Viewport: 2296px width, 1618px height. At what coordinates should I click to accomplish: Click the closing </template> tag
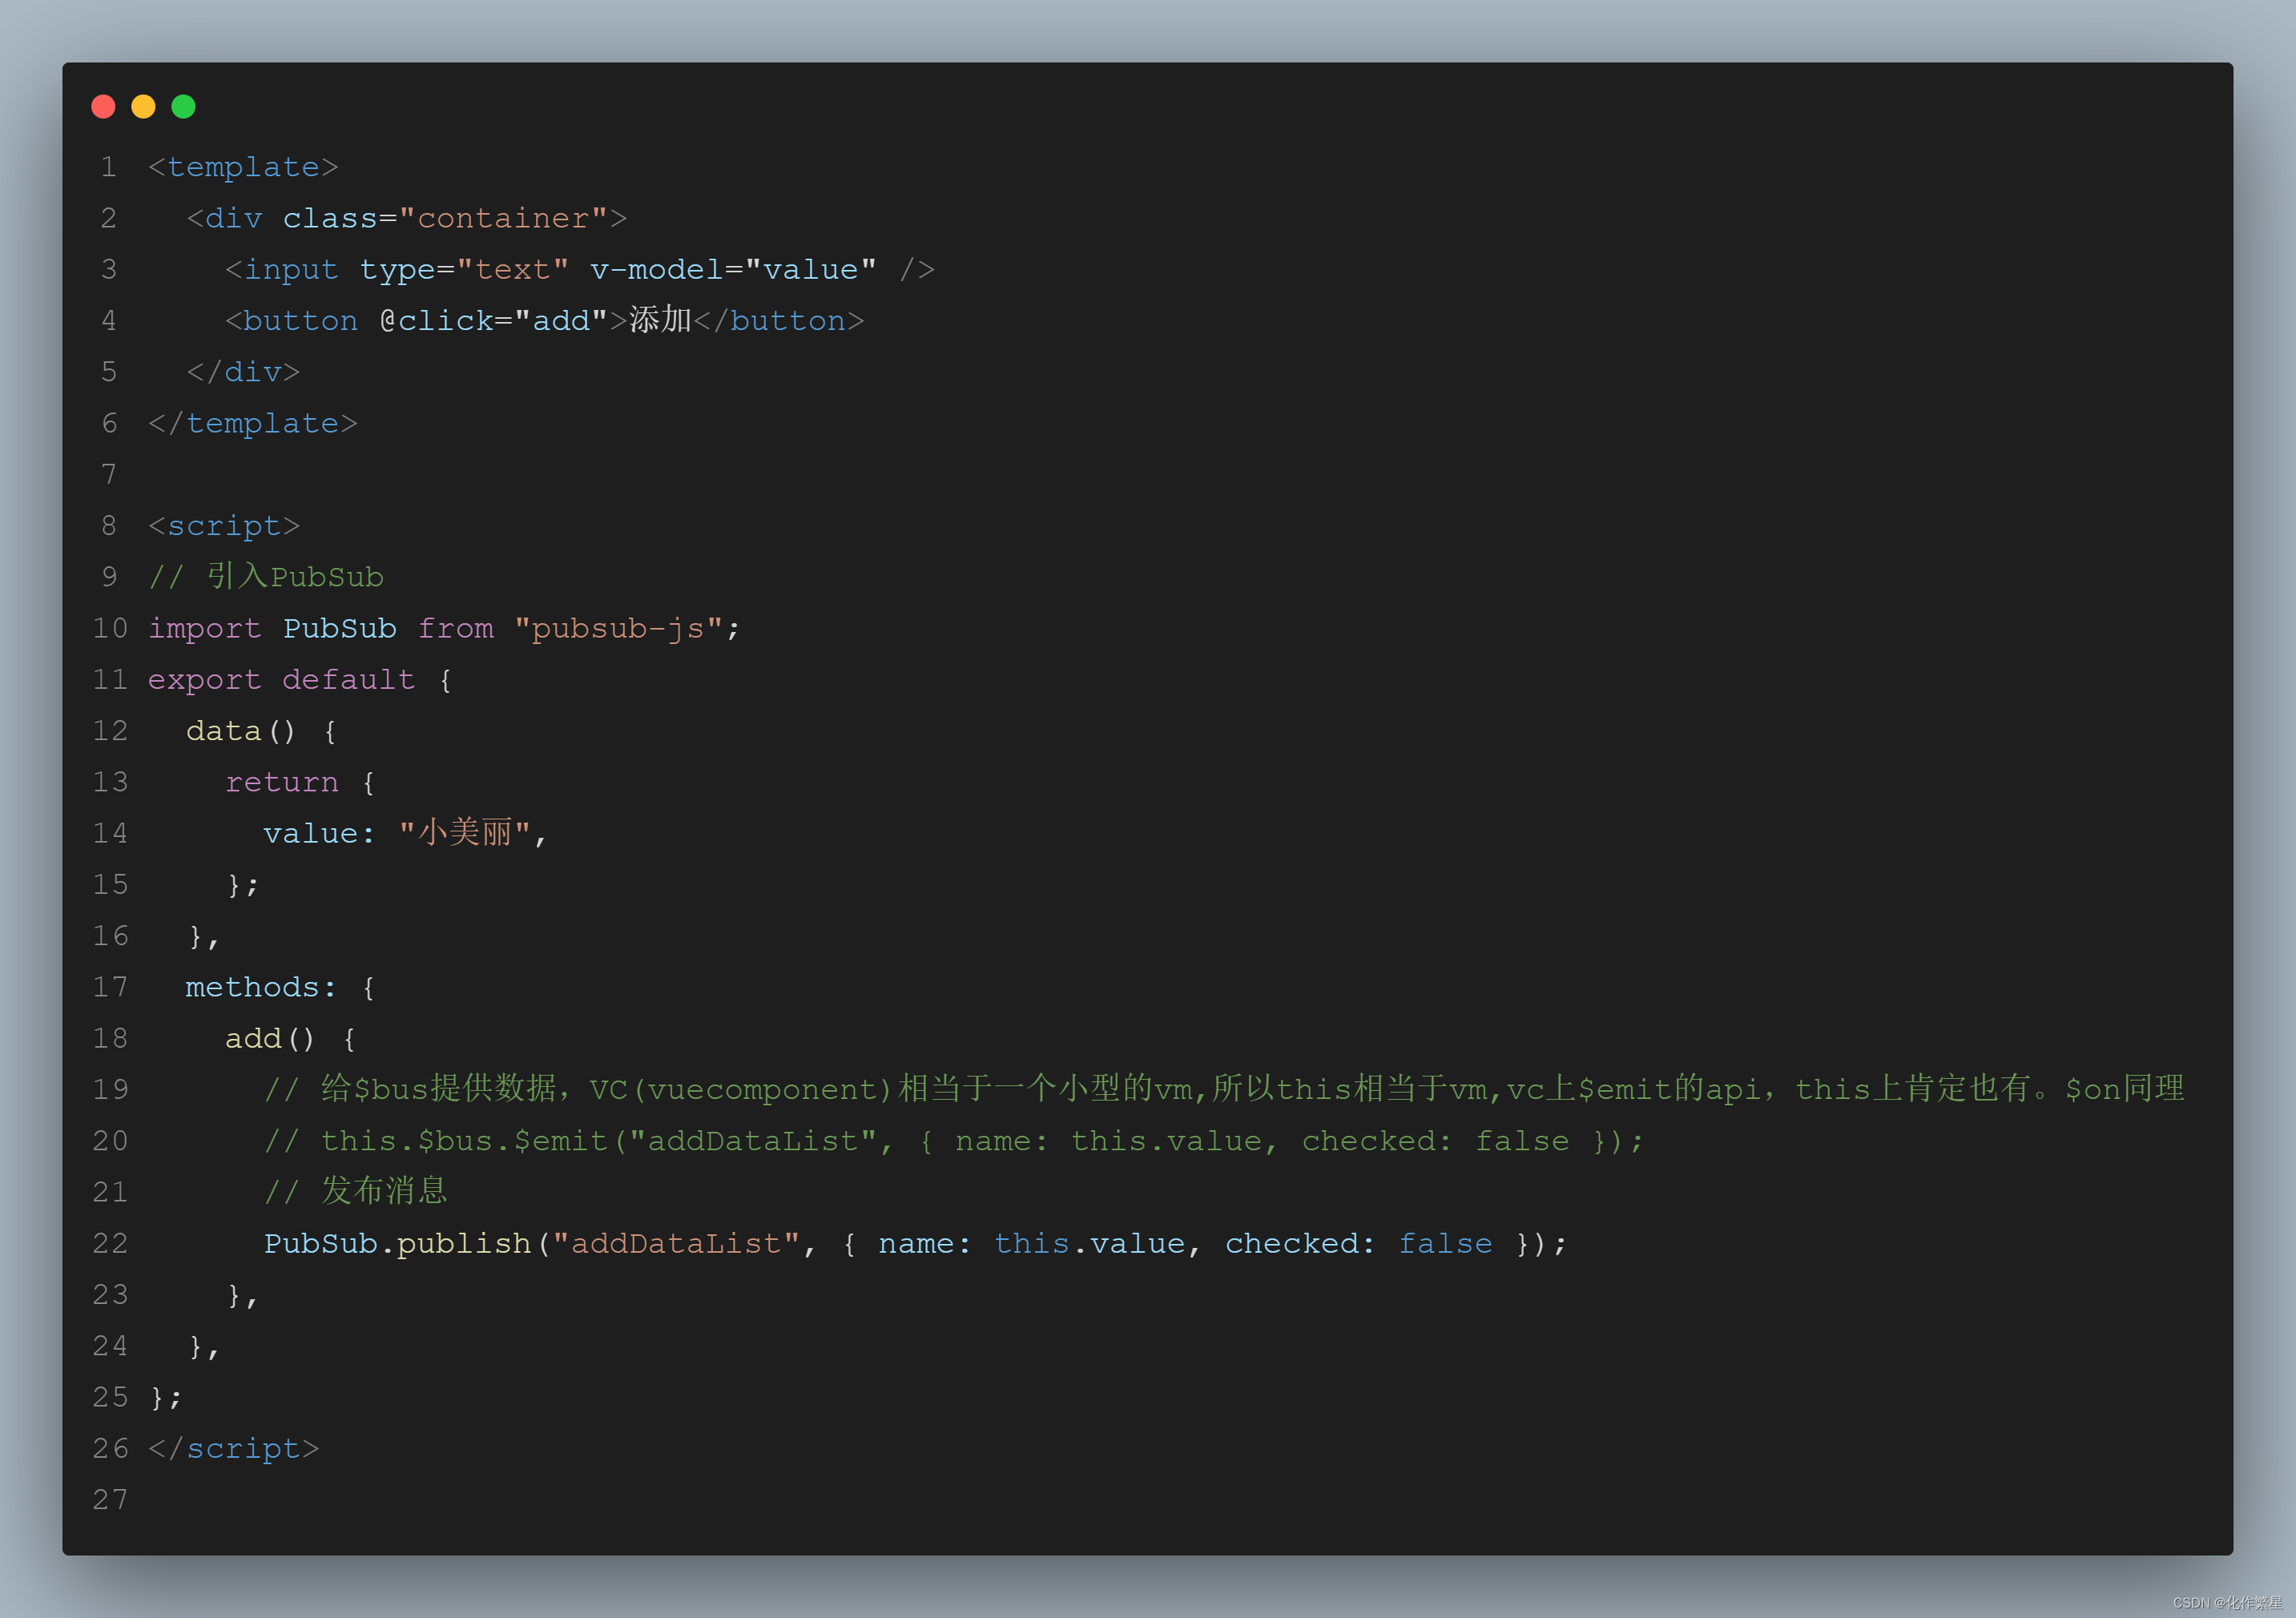coord(252,424)
